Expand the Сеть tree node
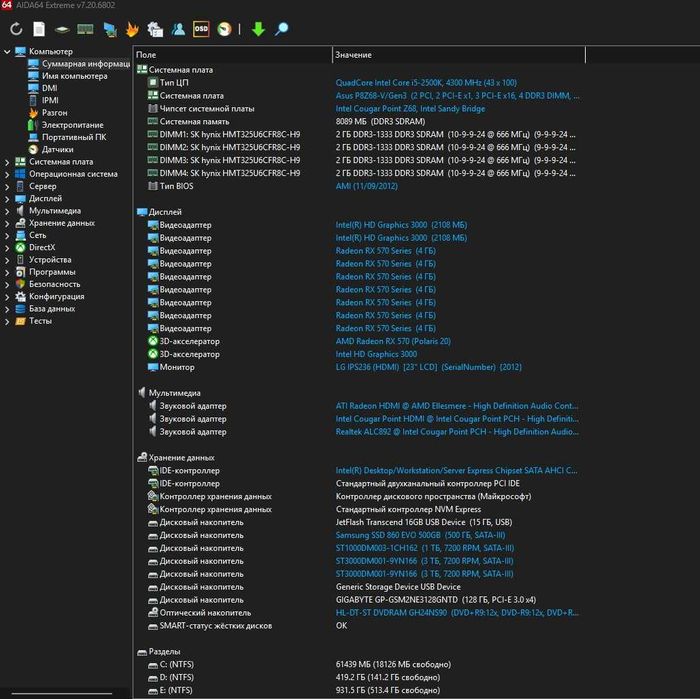The height and width of the screenshot is (699, 700). tap(7, 236)
